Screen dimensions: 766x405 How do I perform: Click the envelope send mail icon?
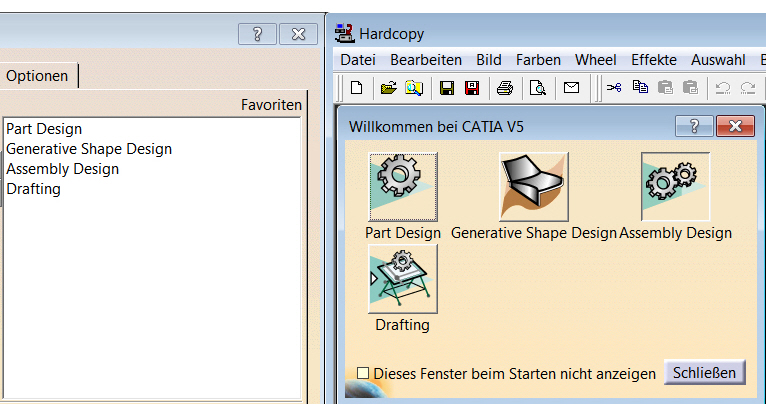[x=571, y=88]
